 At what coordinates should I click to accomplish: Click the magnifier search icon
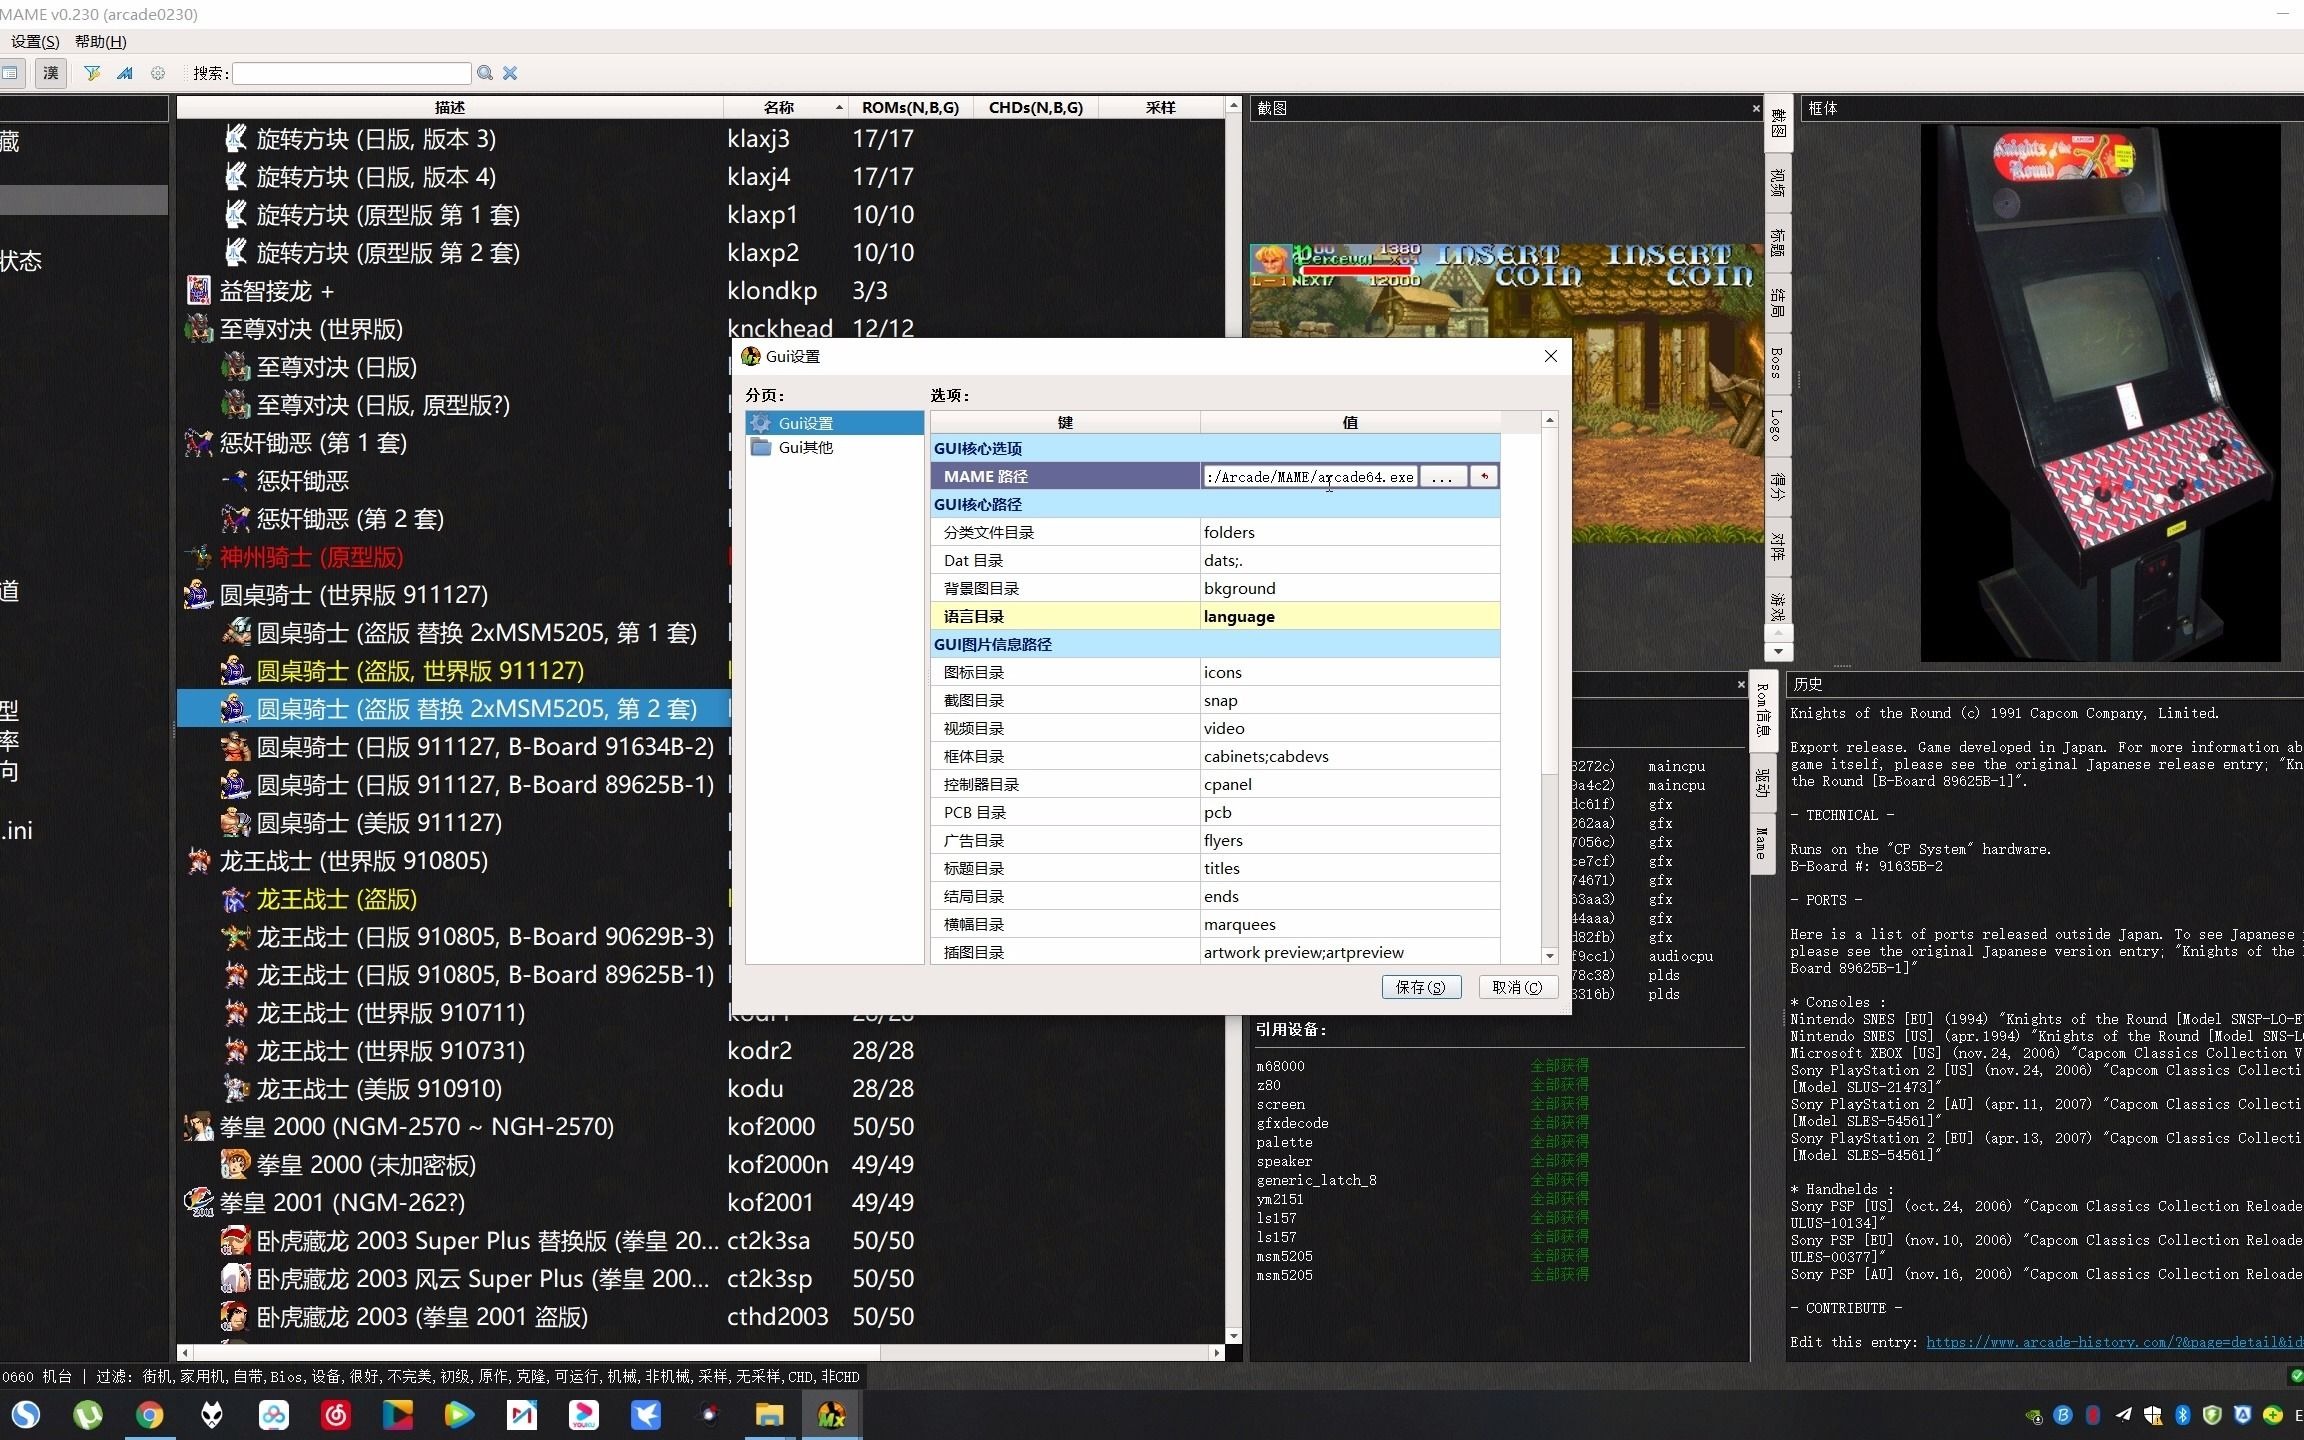485,73
